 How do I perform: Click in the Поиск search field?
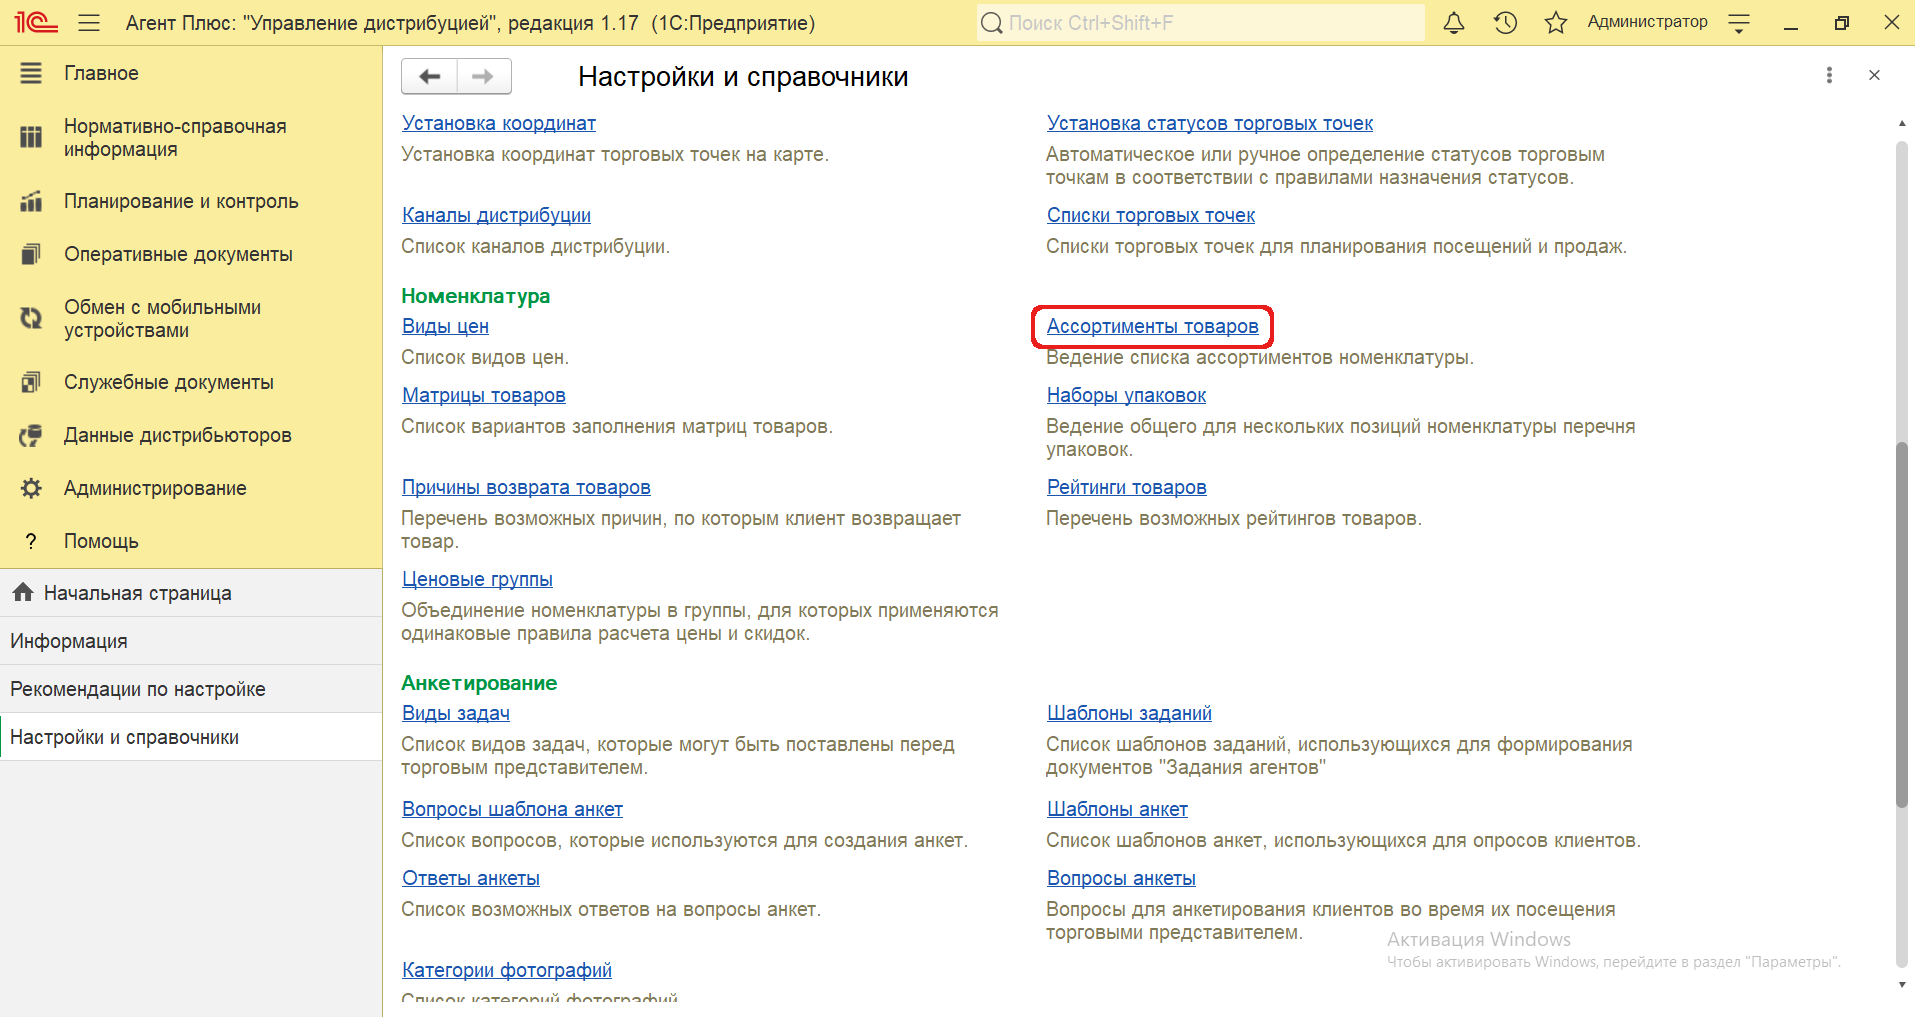[x=1200, y=23]
